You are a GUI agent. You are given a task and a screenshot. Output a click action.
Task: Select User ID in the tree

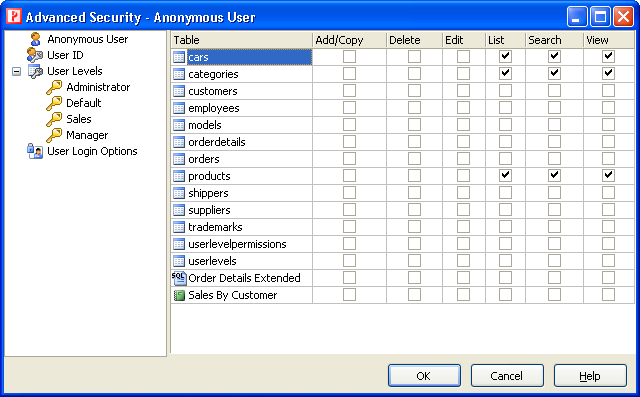tap(65, 55)
